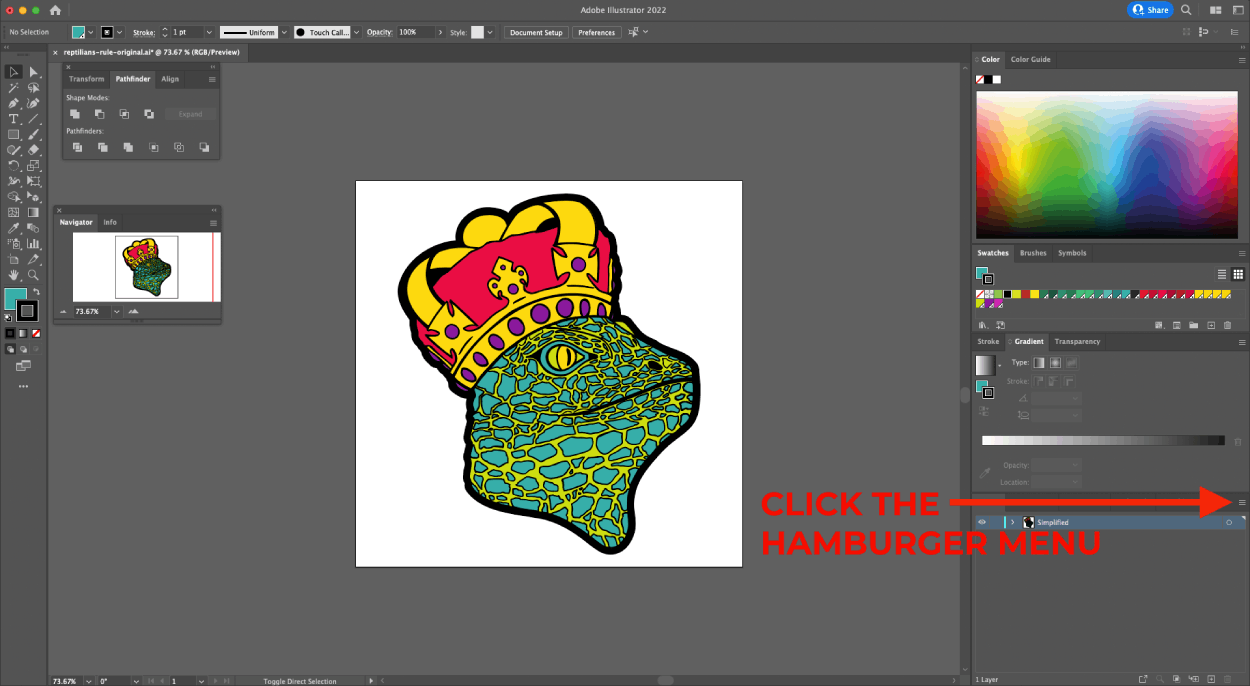Viewport: 1250px width, 686px height.
Task: Open the Brushes panel tab
Action: pos(1033,252)
